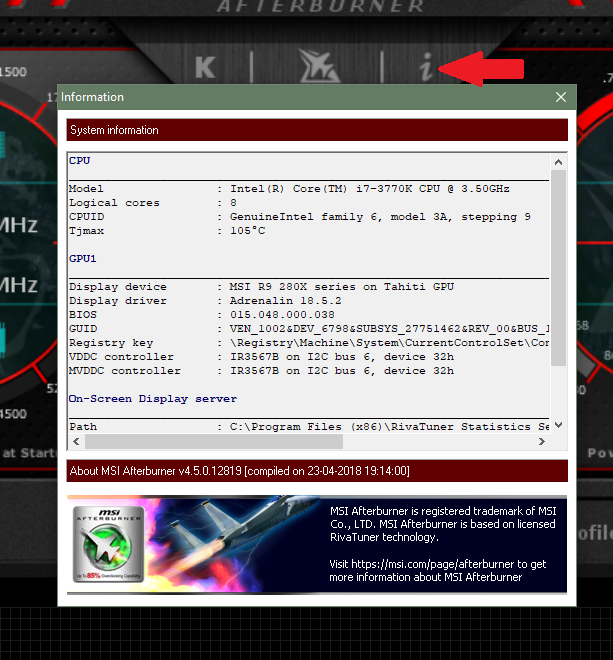This screenshot has width=613, height=660.
Task: Click the horizontal scrollbar left arrow
Action: coord(76,442)
